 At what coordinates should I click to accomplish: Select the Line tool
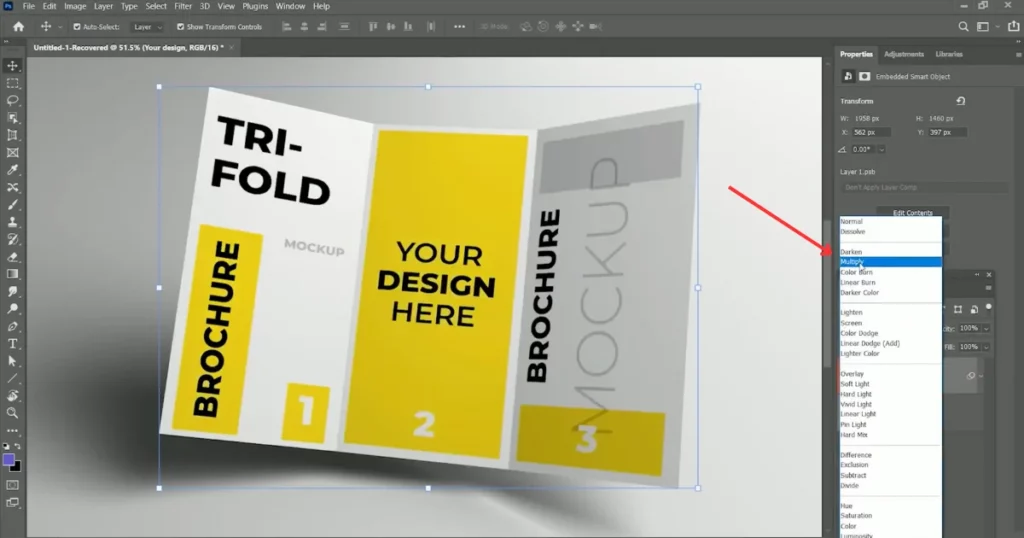tap(12, 378)
